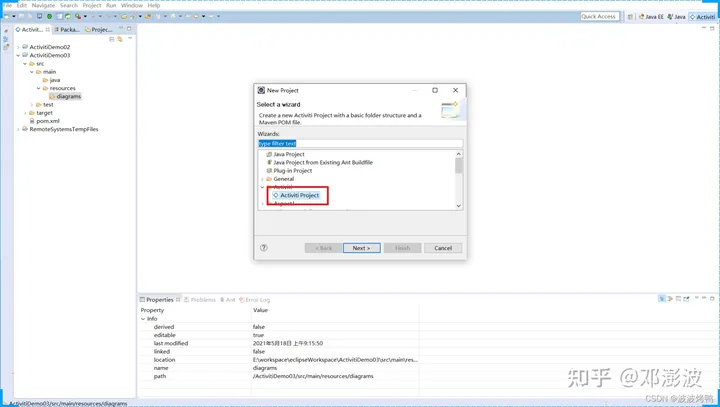This screenshot has width=720, height=407.
Task: Click the help question mark icon in dialog
Action: (x=264, y=248)
